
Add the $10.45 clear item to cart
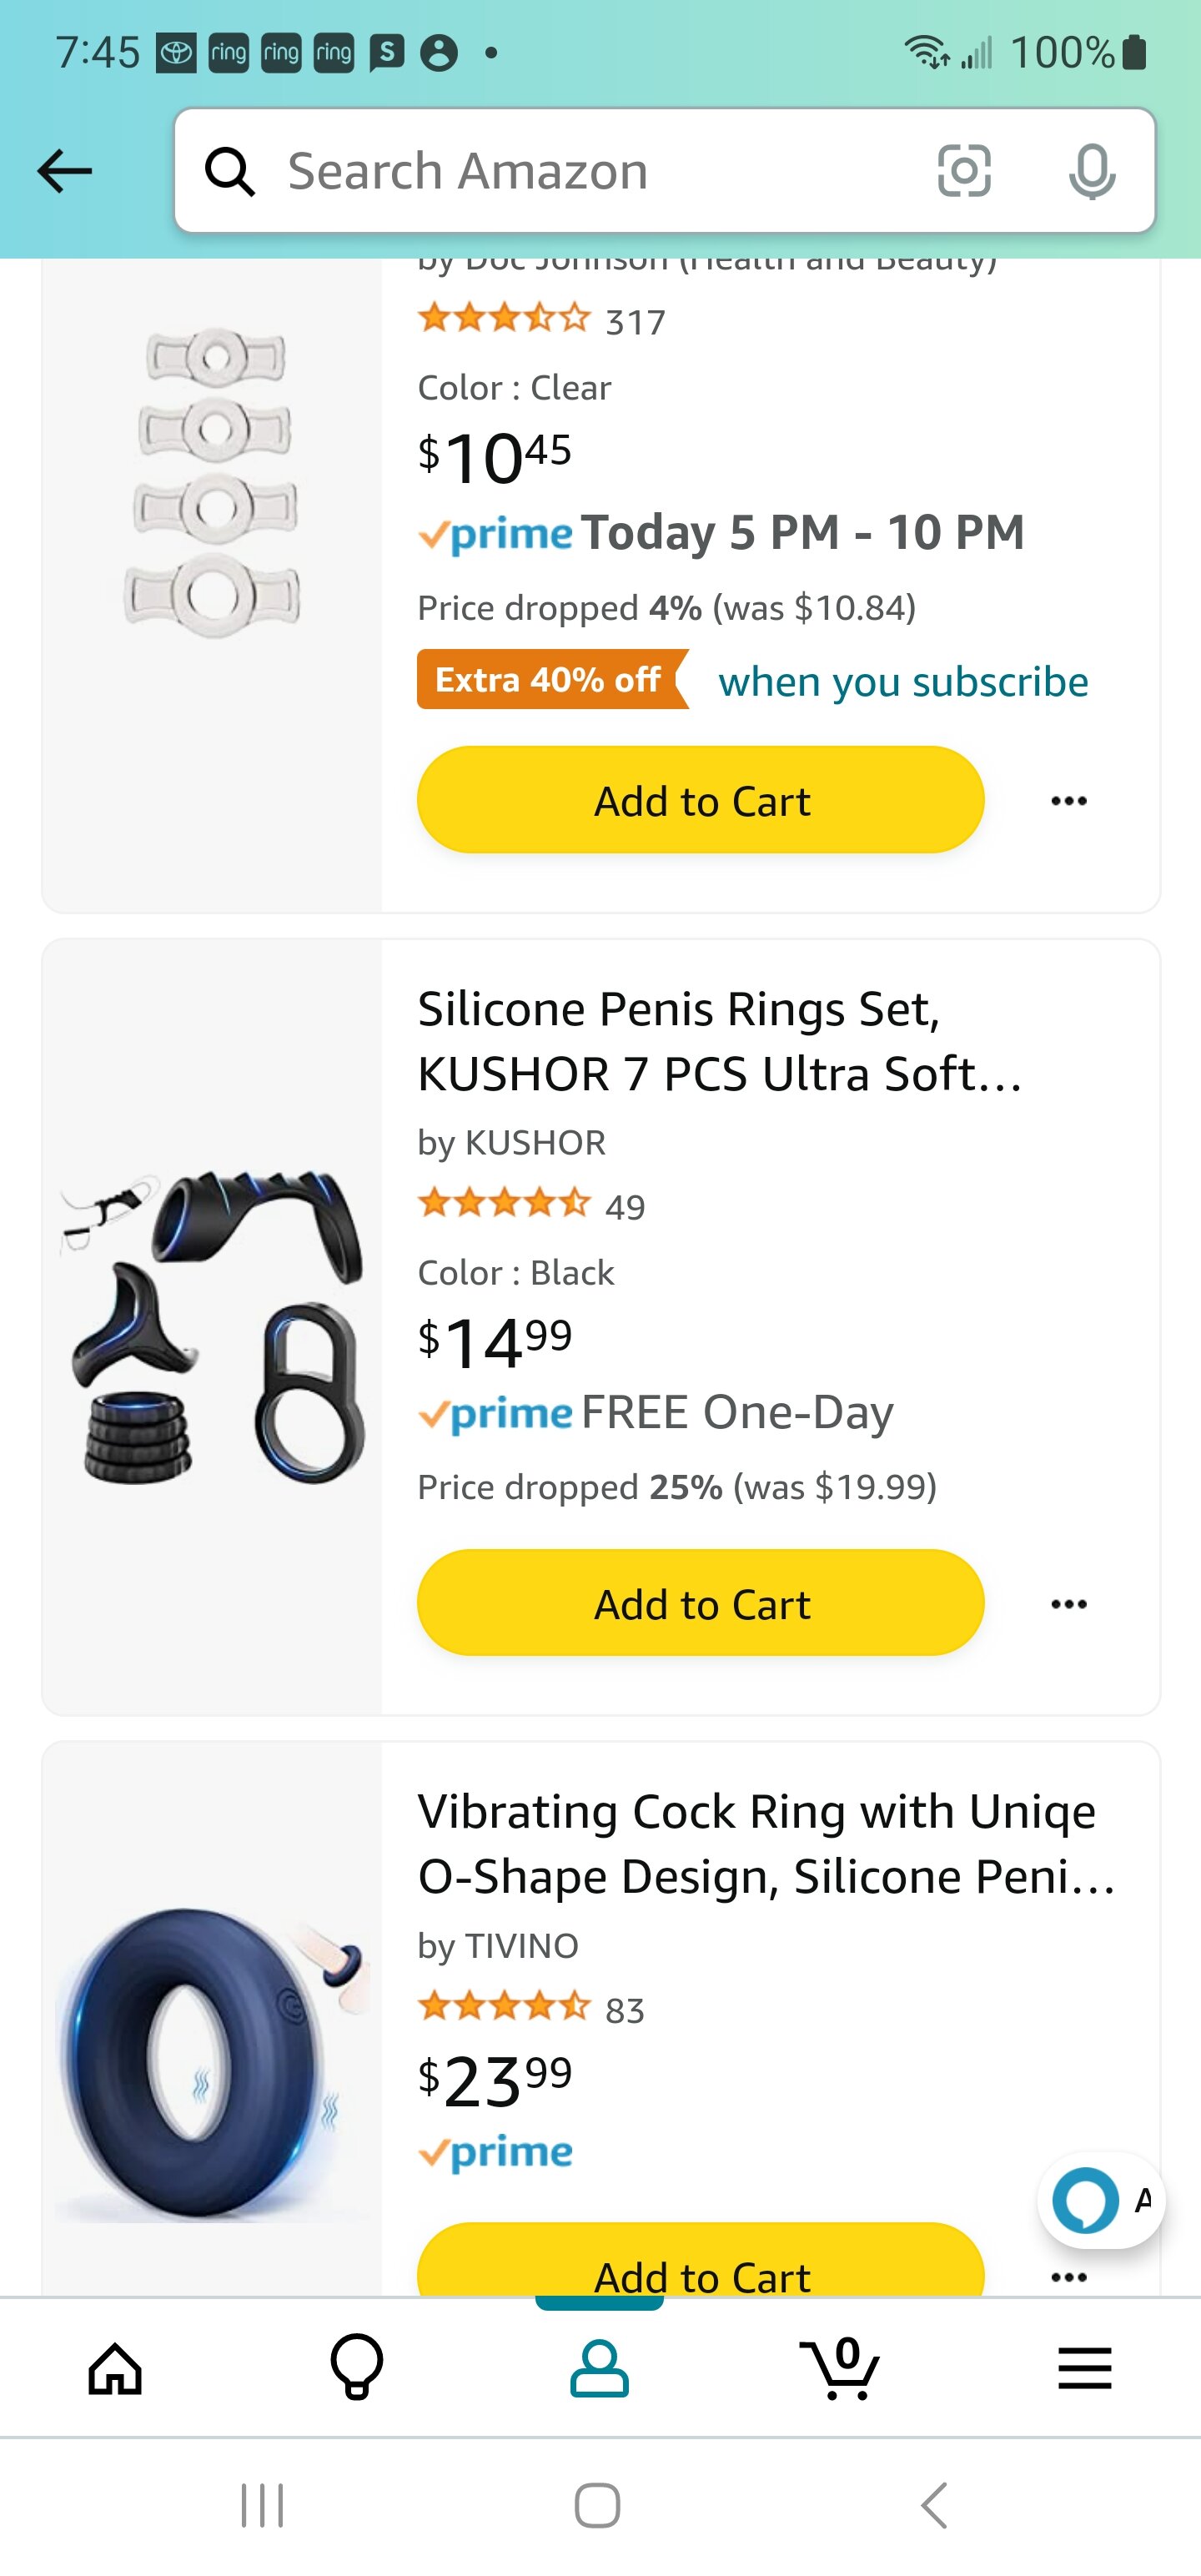[700, 800]
